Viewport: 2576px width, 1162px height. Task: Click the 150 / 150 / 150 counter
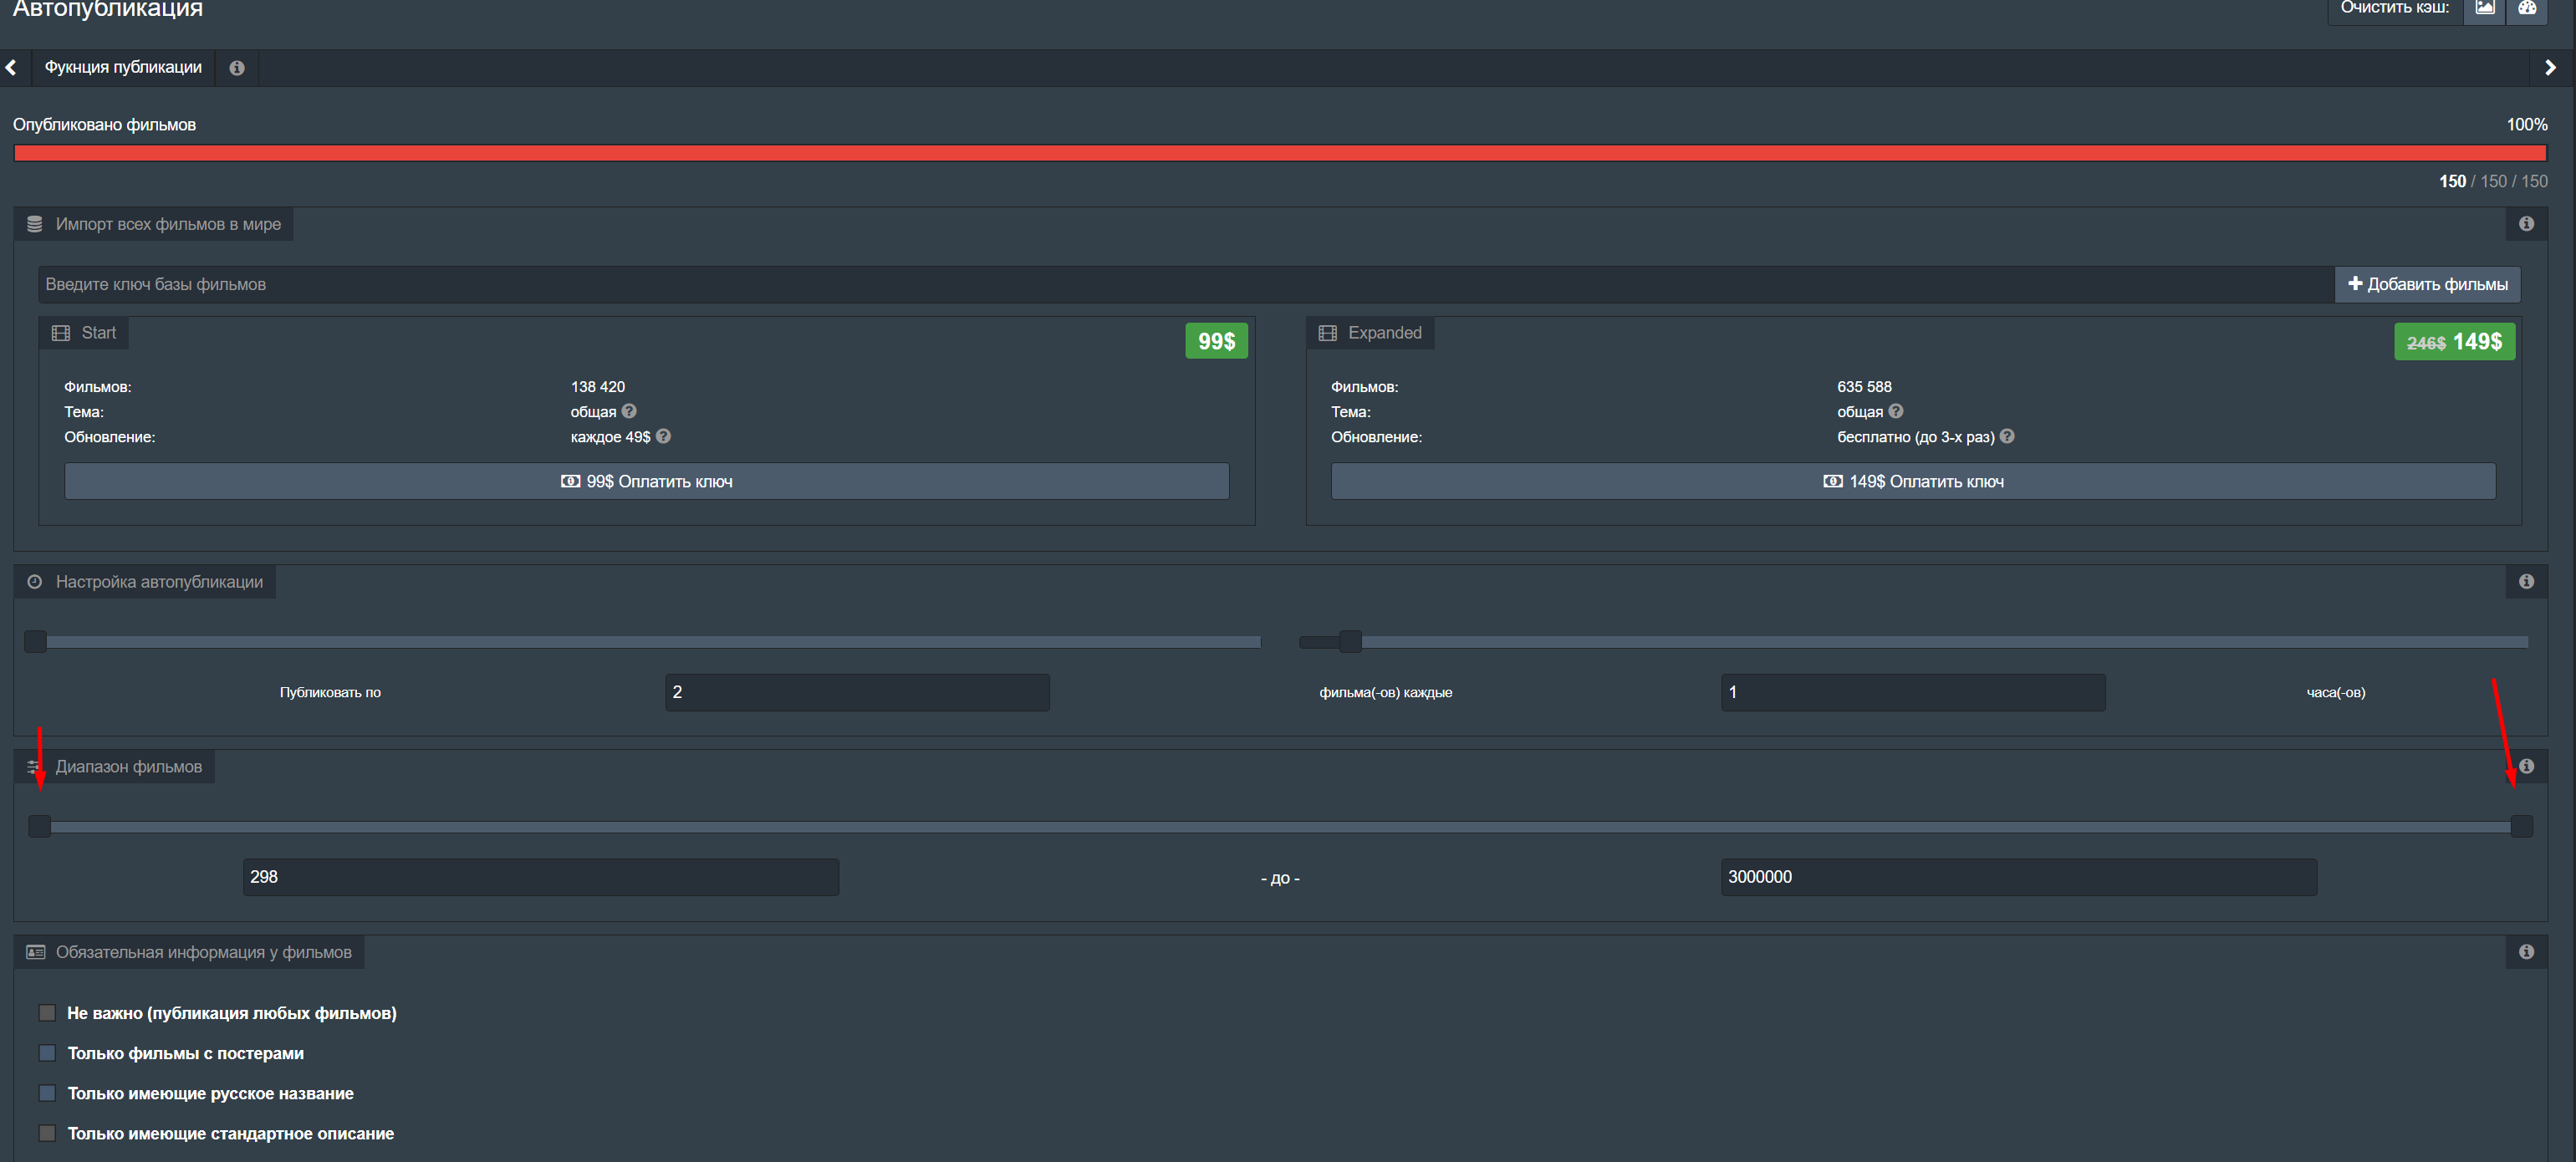pyautogui.click(x=2493, y=181)
